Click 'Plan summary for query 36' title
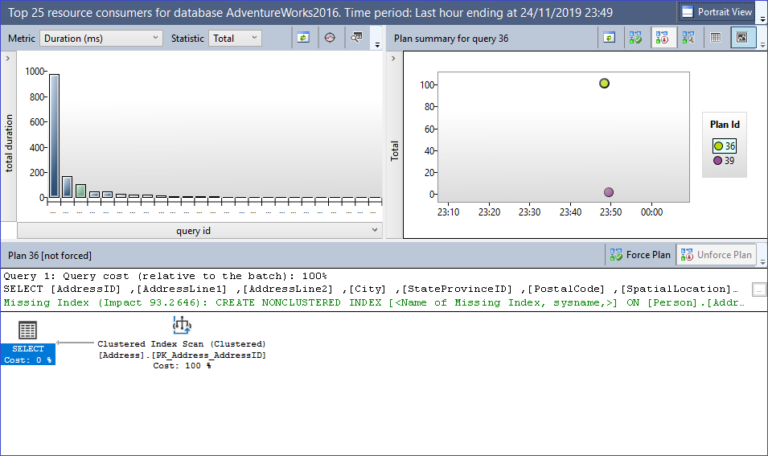 [x=451, y=38]
